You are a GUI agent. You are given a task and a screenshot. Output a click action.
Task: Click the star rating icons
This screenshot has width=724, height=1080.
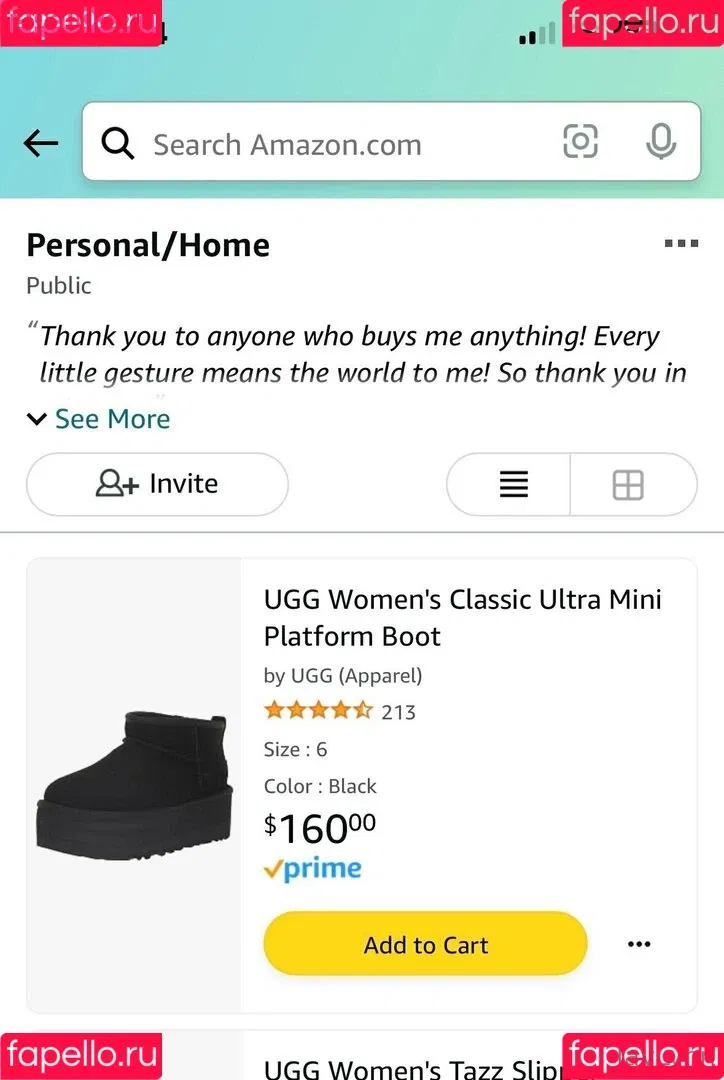click(317, 711)
